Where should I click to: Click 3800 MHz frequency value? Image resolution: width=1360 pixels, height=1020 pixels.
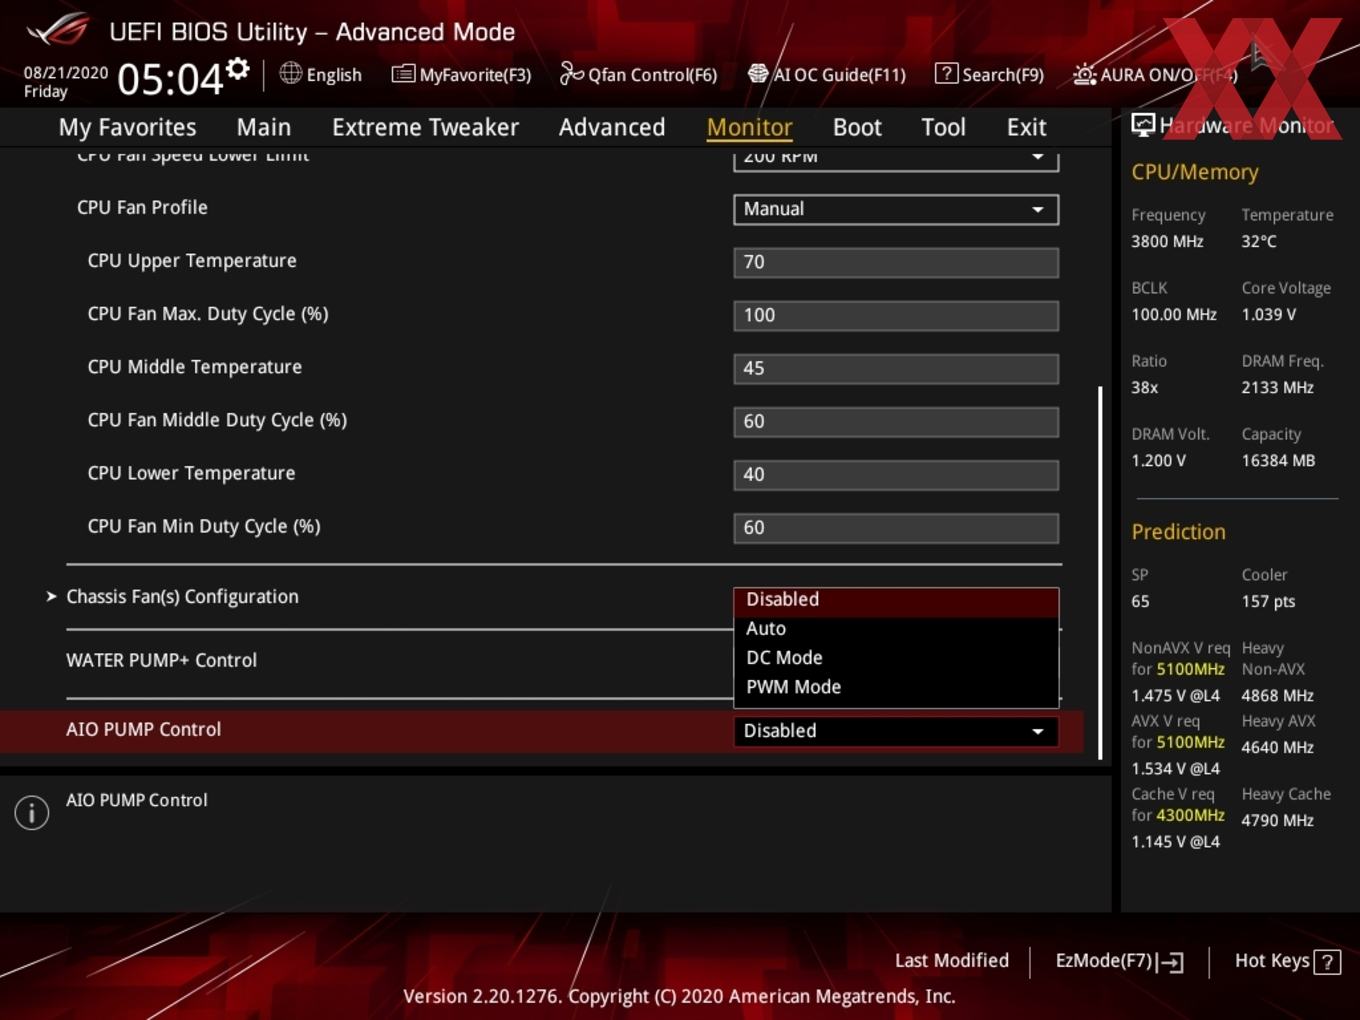[1167, 241]
